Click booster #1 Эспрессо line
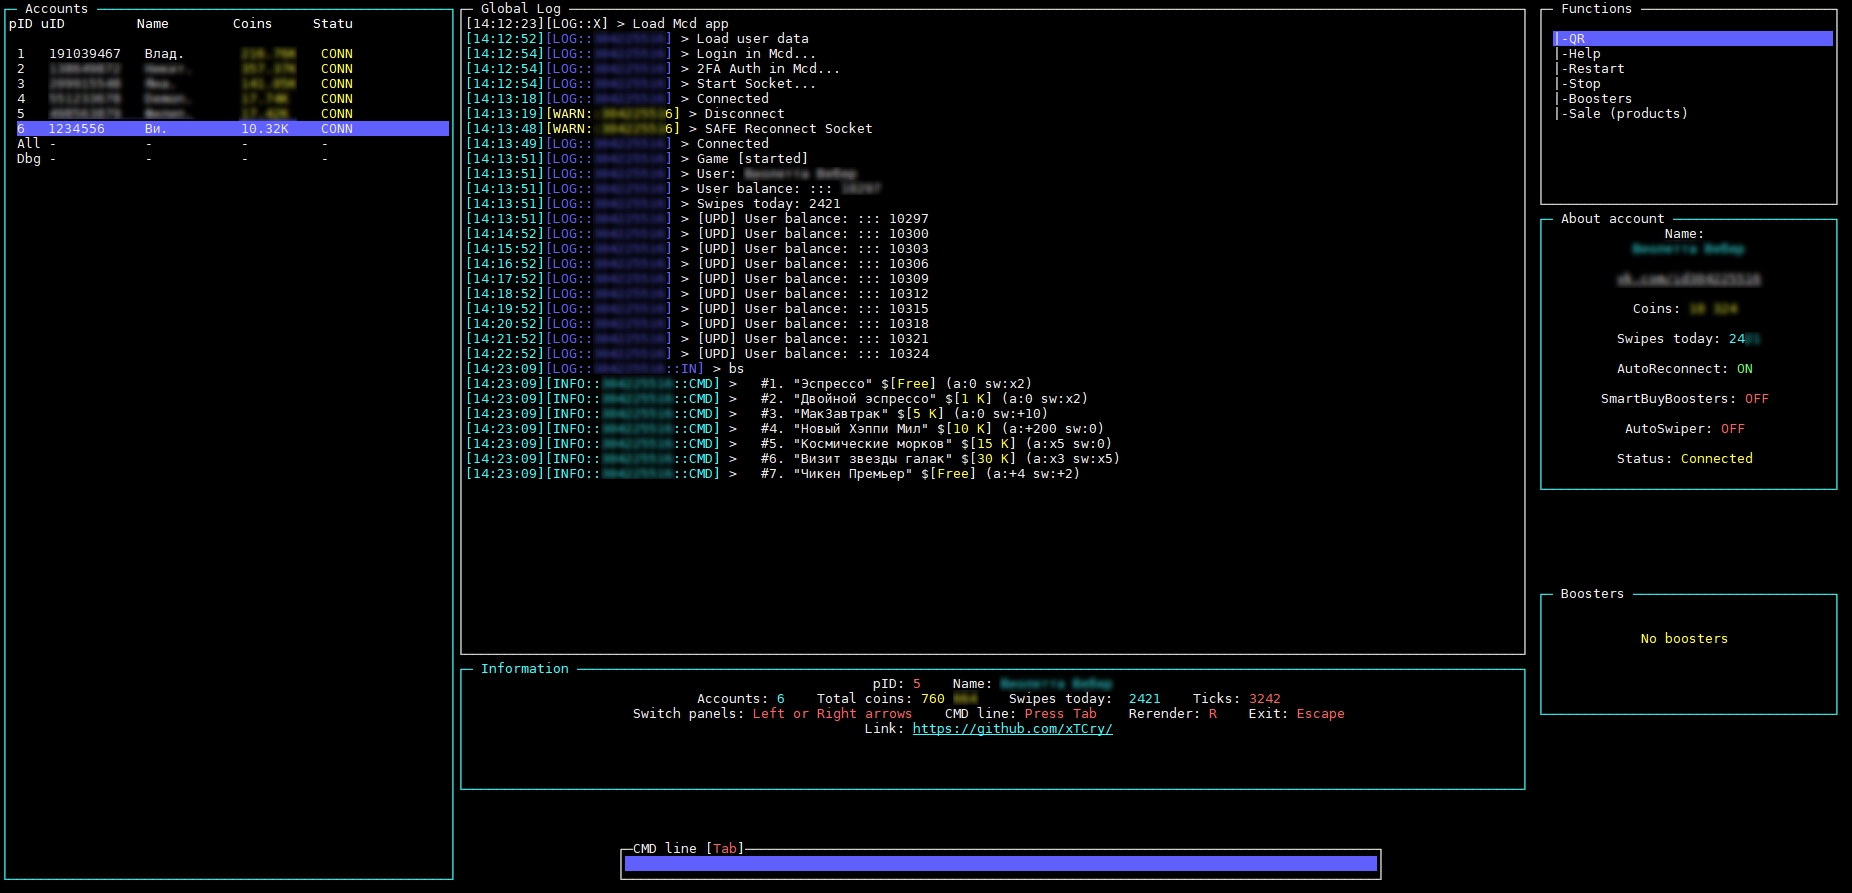Image resolution: width=1852 pixels, height=893 pixels. (749, 384)
